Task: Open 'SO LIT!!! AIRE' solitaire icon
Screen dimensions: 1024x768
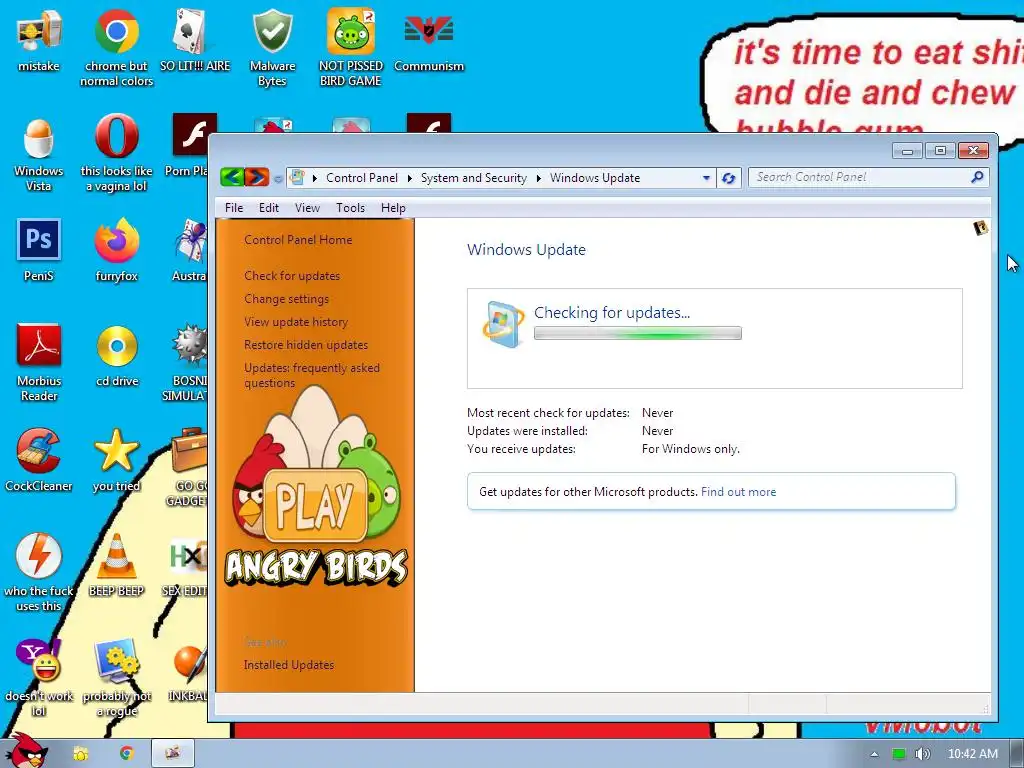Action: point(195,40)
